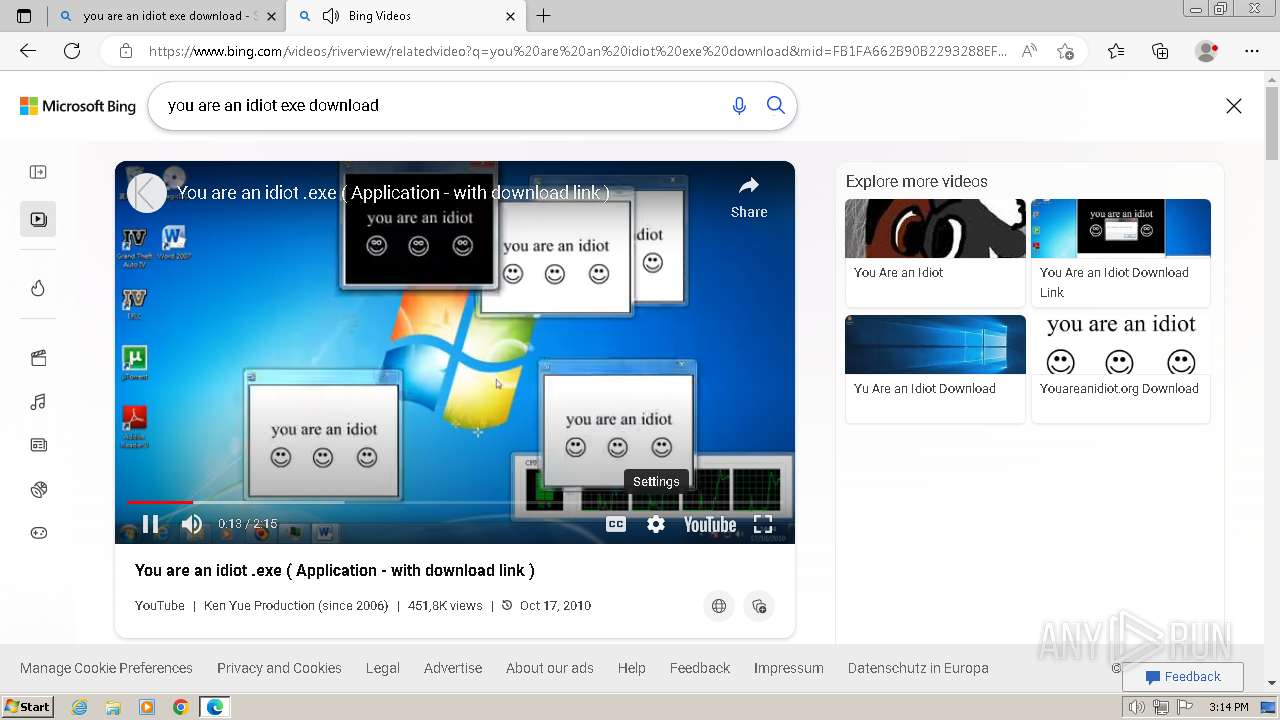Open the Gaming controller sidebar icon

(x=38, y=533)
